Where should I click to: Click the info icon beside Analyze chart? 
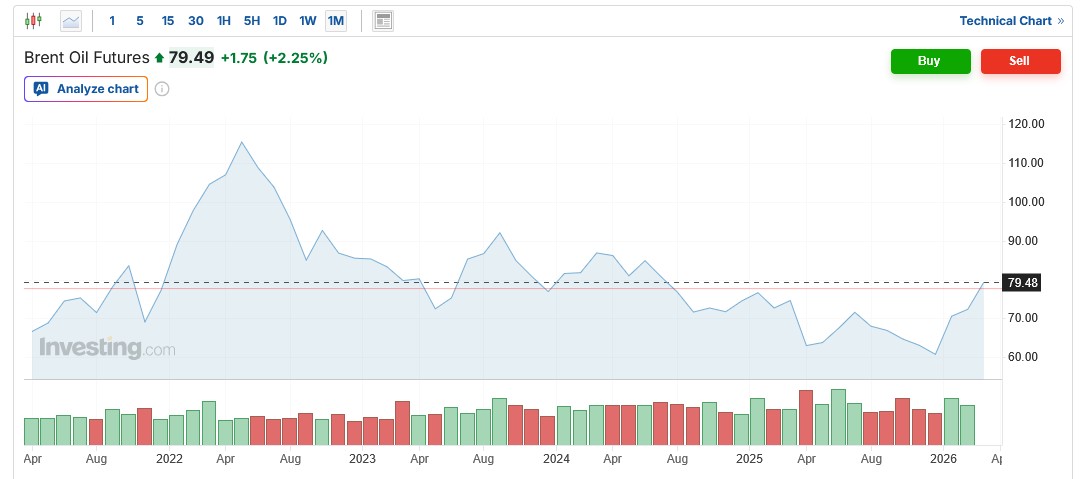(x=162, y=89)
